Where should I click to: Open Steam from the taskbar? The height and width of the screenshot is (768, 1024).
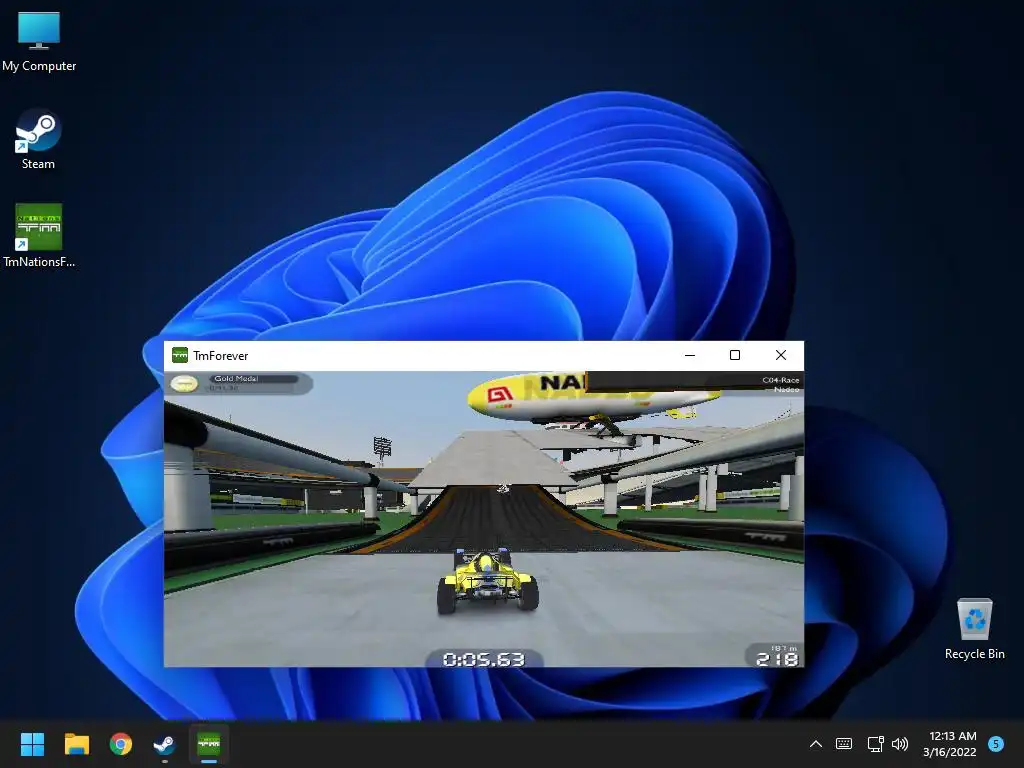(x=165, y=744)
